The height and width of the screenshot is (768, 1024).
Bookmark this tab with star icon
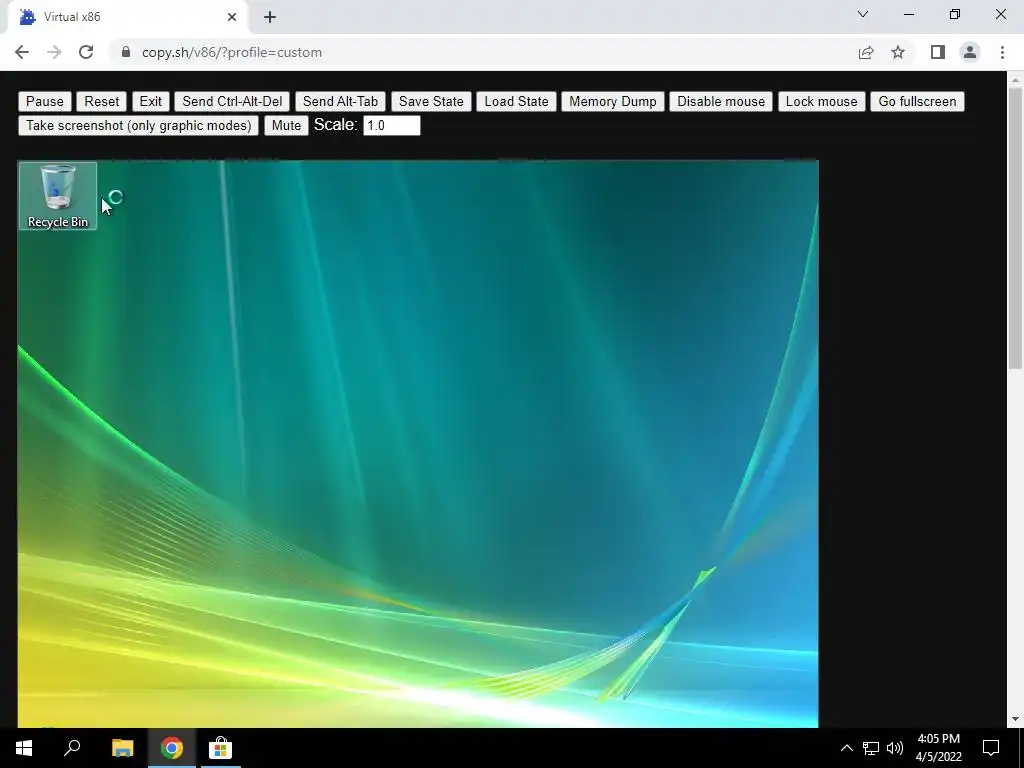click(898, 52)
